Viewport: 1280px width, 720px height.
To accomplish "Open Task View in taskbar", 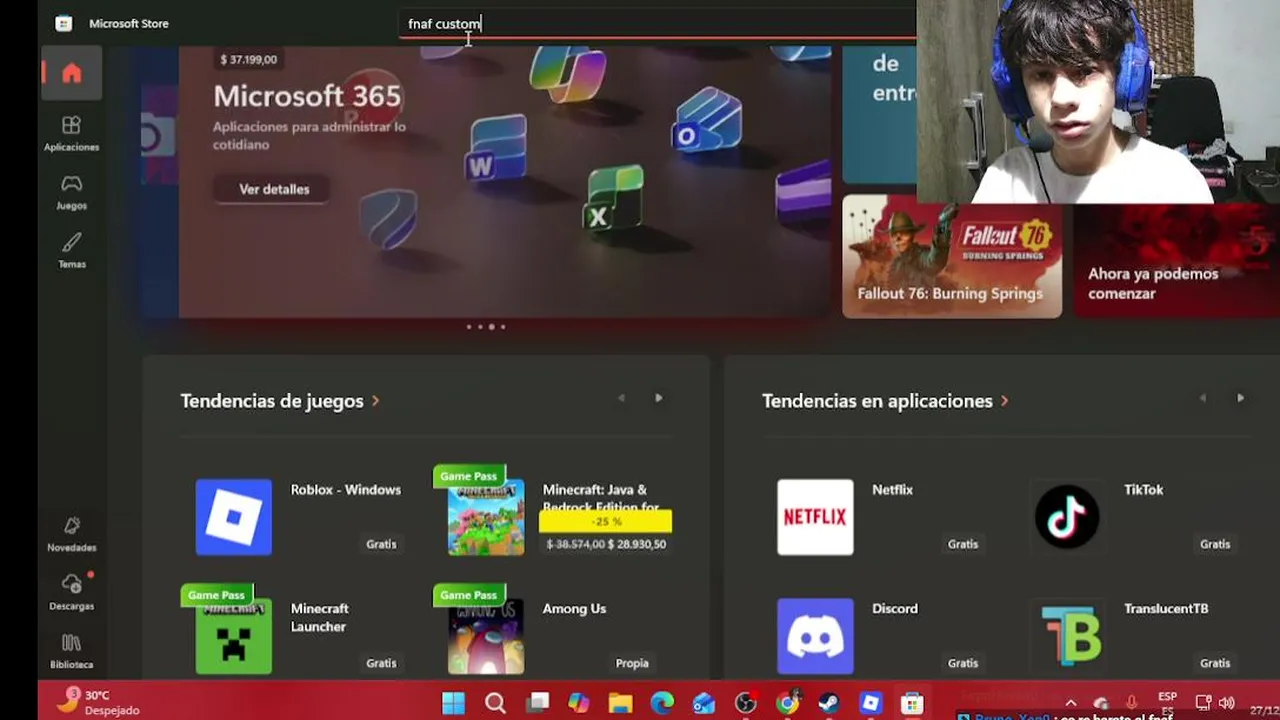I will pos(538,703).
